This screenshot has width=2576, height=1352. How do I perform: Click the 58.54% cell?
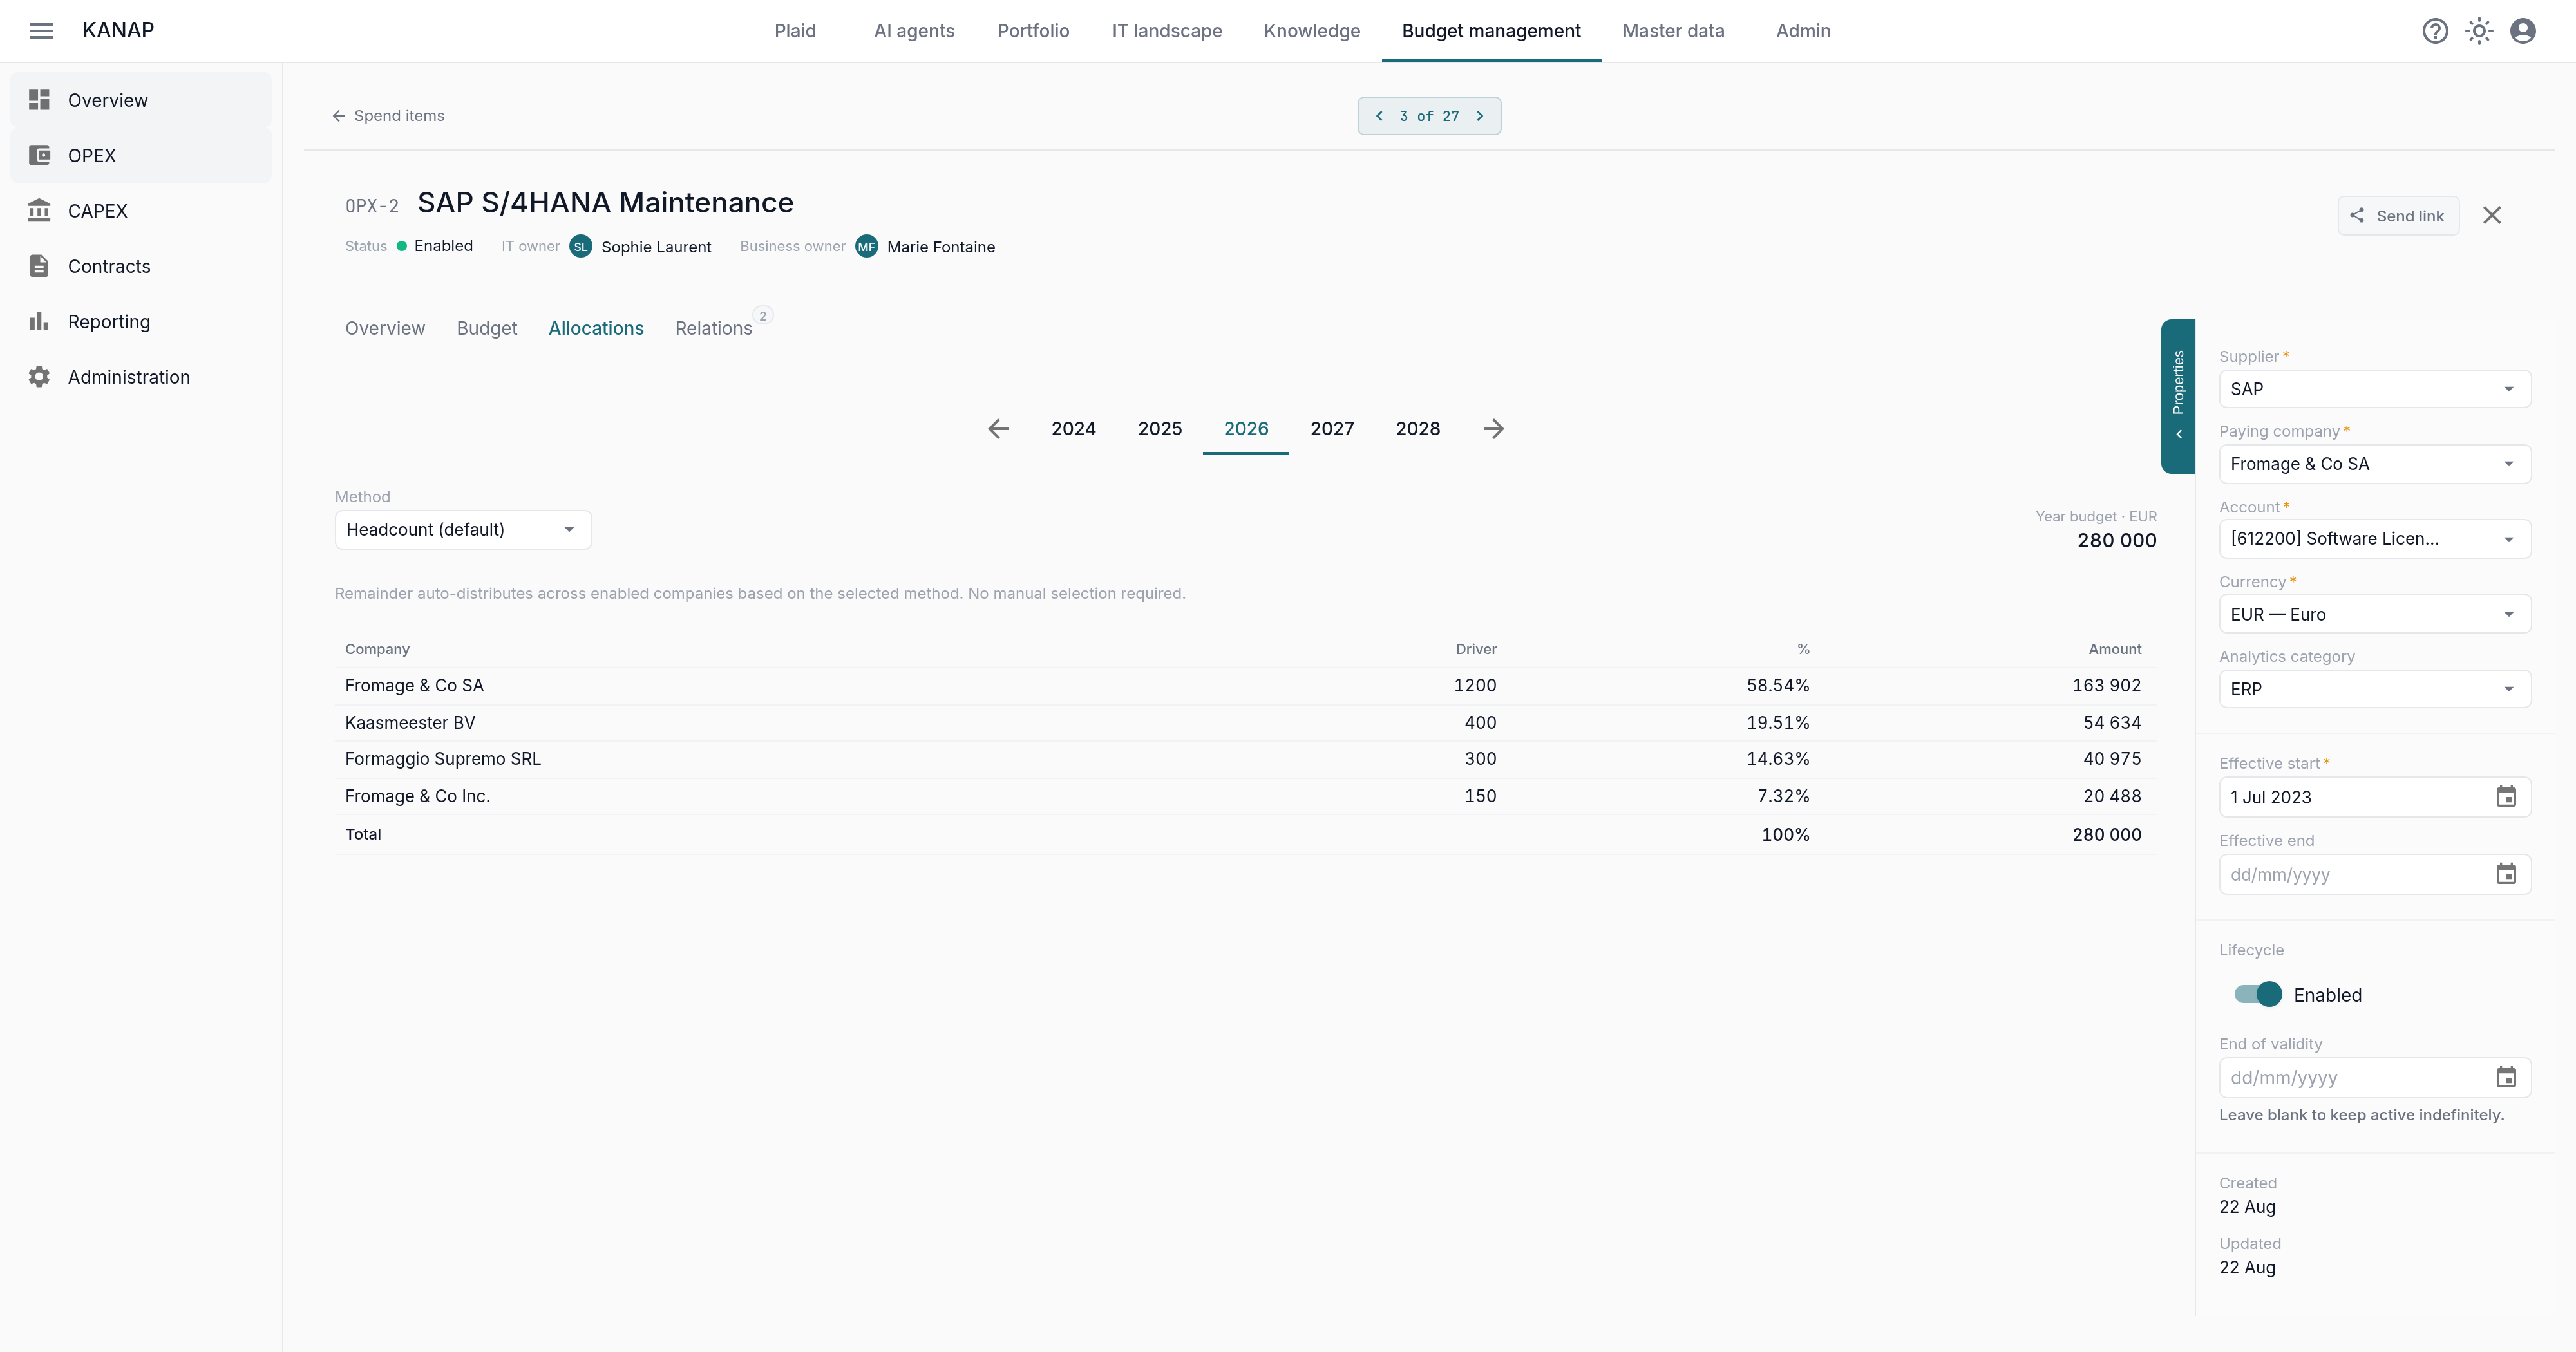(x=1777, y=685)
